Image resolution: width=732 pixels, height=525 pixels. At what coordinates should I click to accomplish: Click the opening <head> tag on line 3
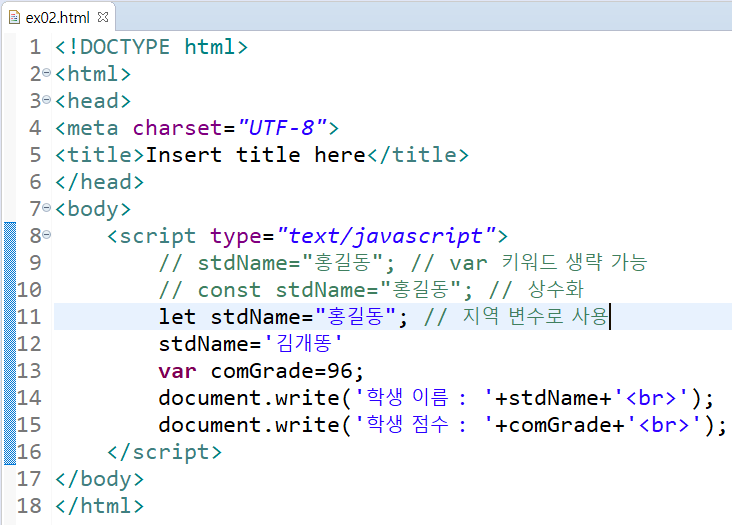click(x=93, y=101)
